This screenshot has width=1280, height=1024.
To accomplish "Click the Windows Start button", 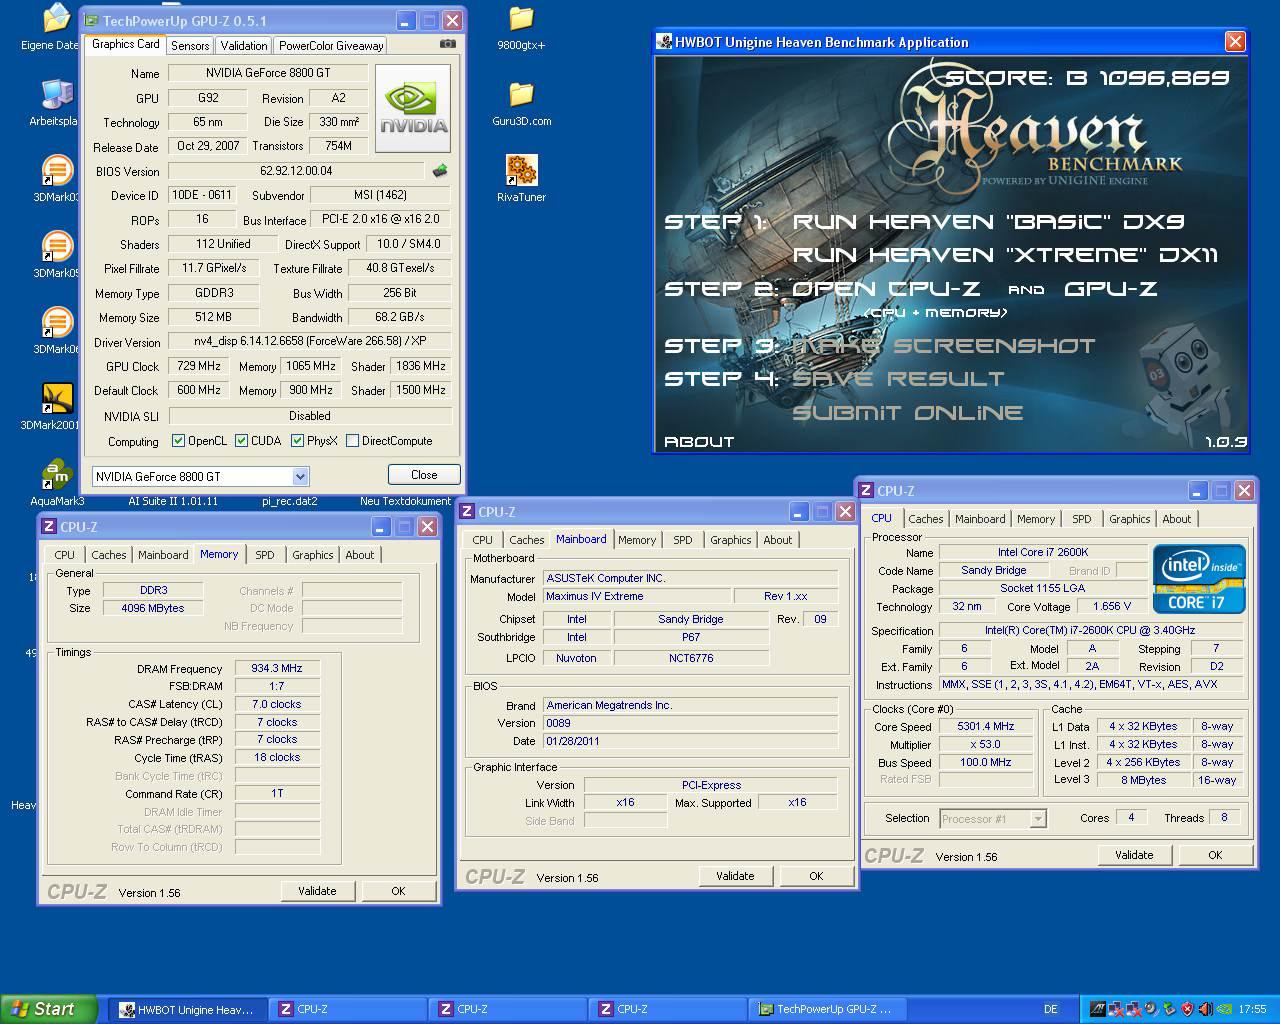I will pos(48,1009).
